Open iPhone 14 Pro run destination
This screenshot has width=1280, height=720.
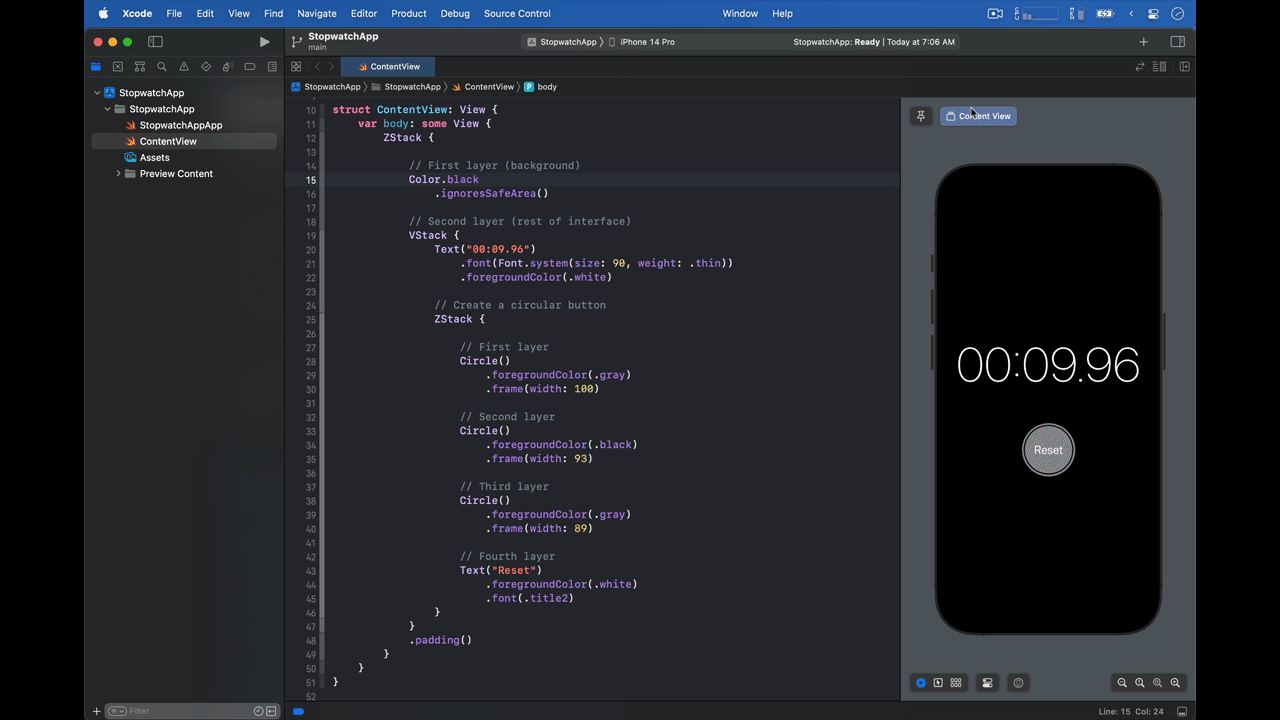pos(645,42)
